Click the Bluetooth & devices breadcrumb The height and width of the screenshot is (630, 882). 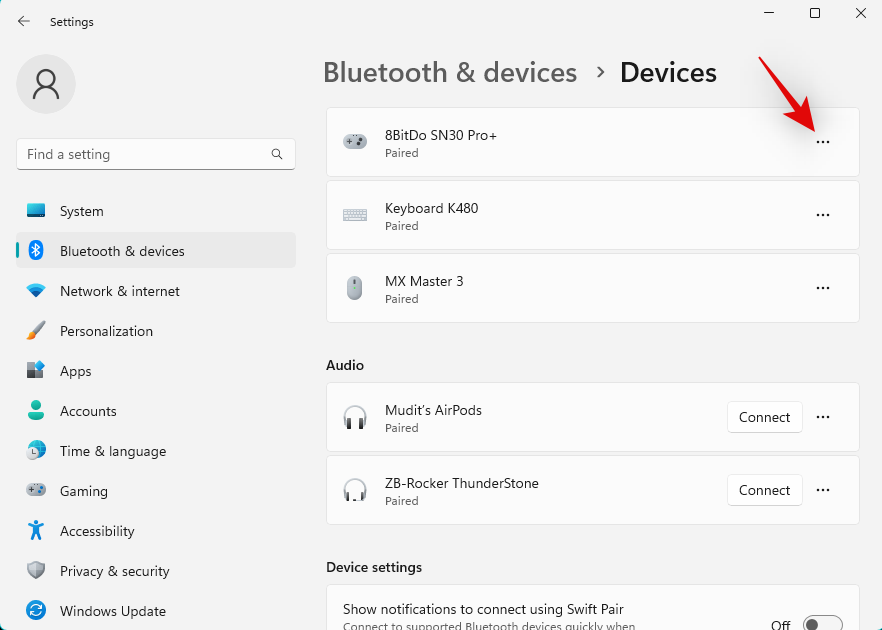coord(450,73)
